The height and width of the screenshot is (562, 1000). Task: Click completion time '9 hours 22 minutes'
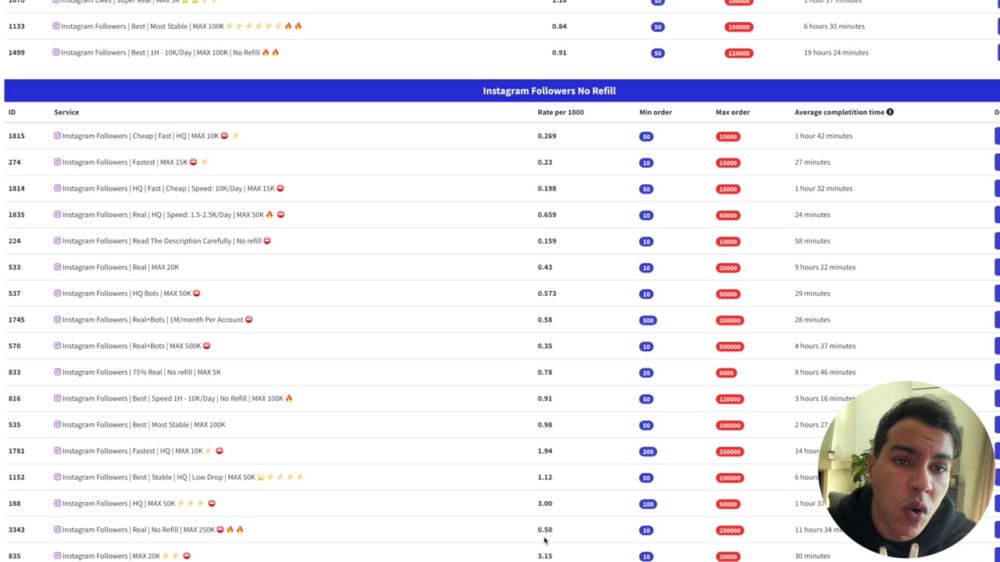click(x=825, y=267)
